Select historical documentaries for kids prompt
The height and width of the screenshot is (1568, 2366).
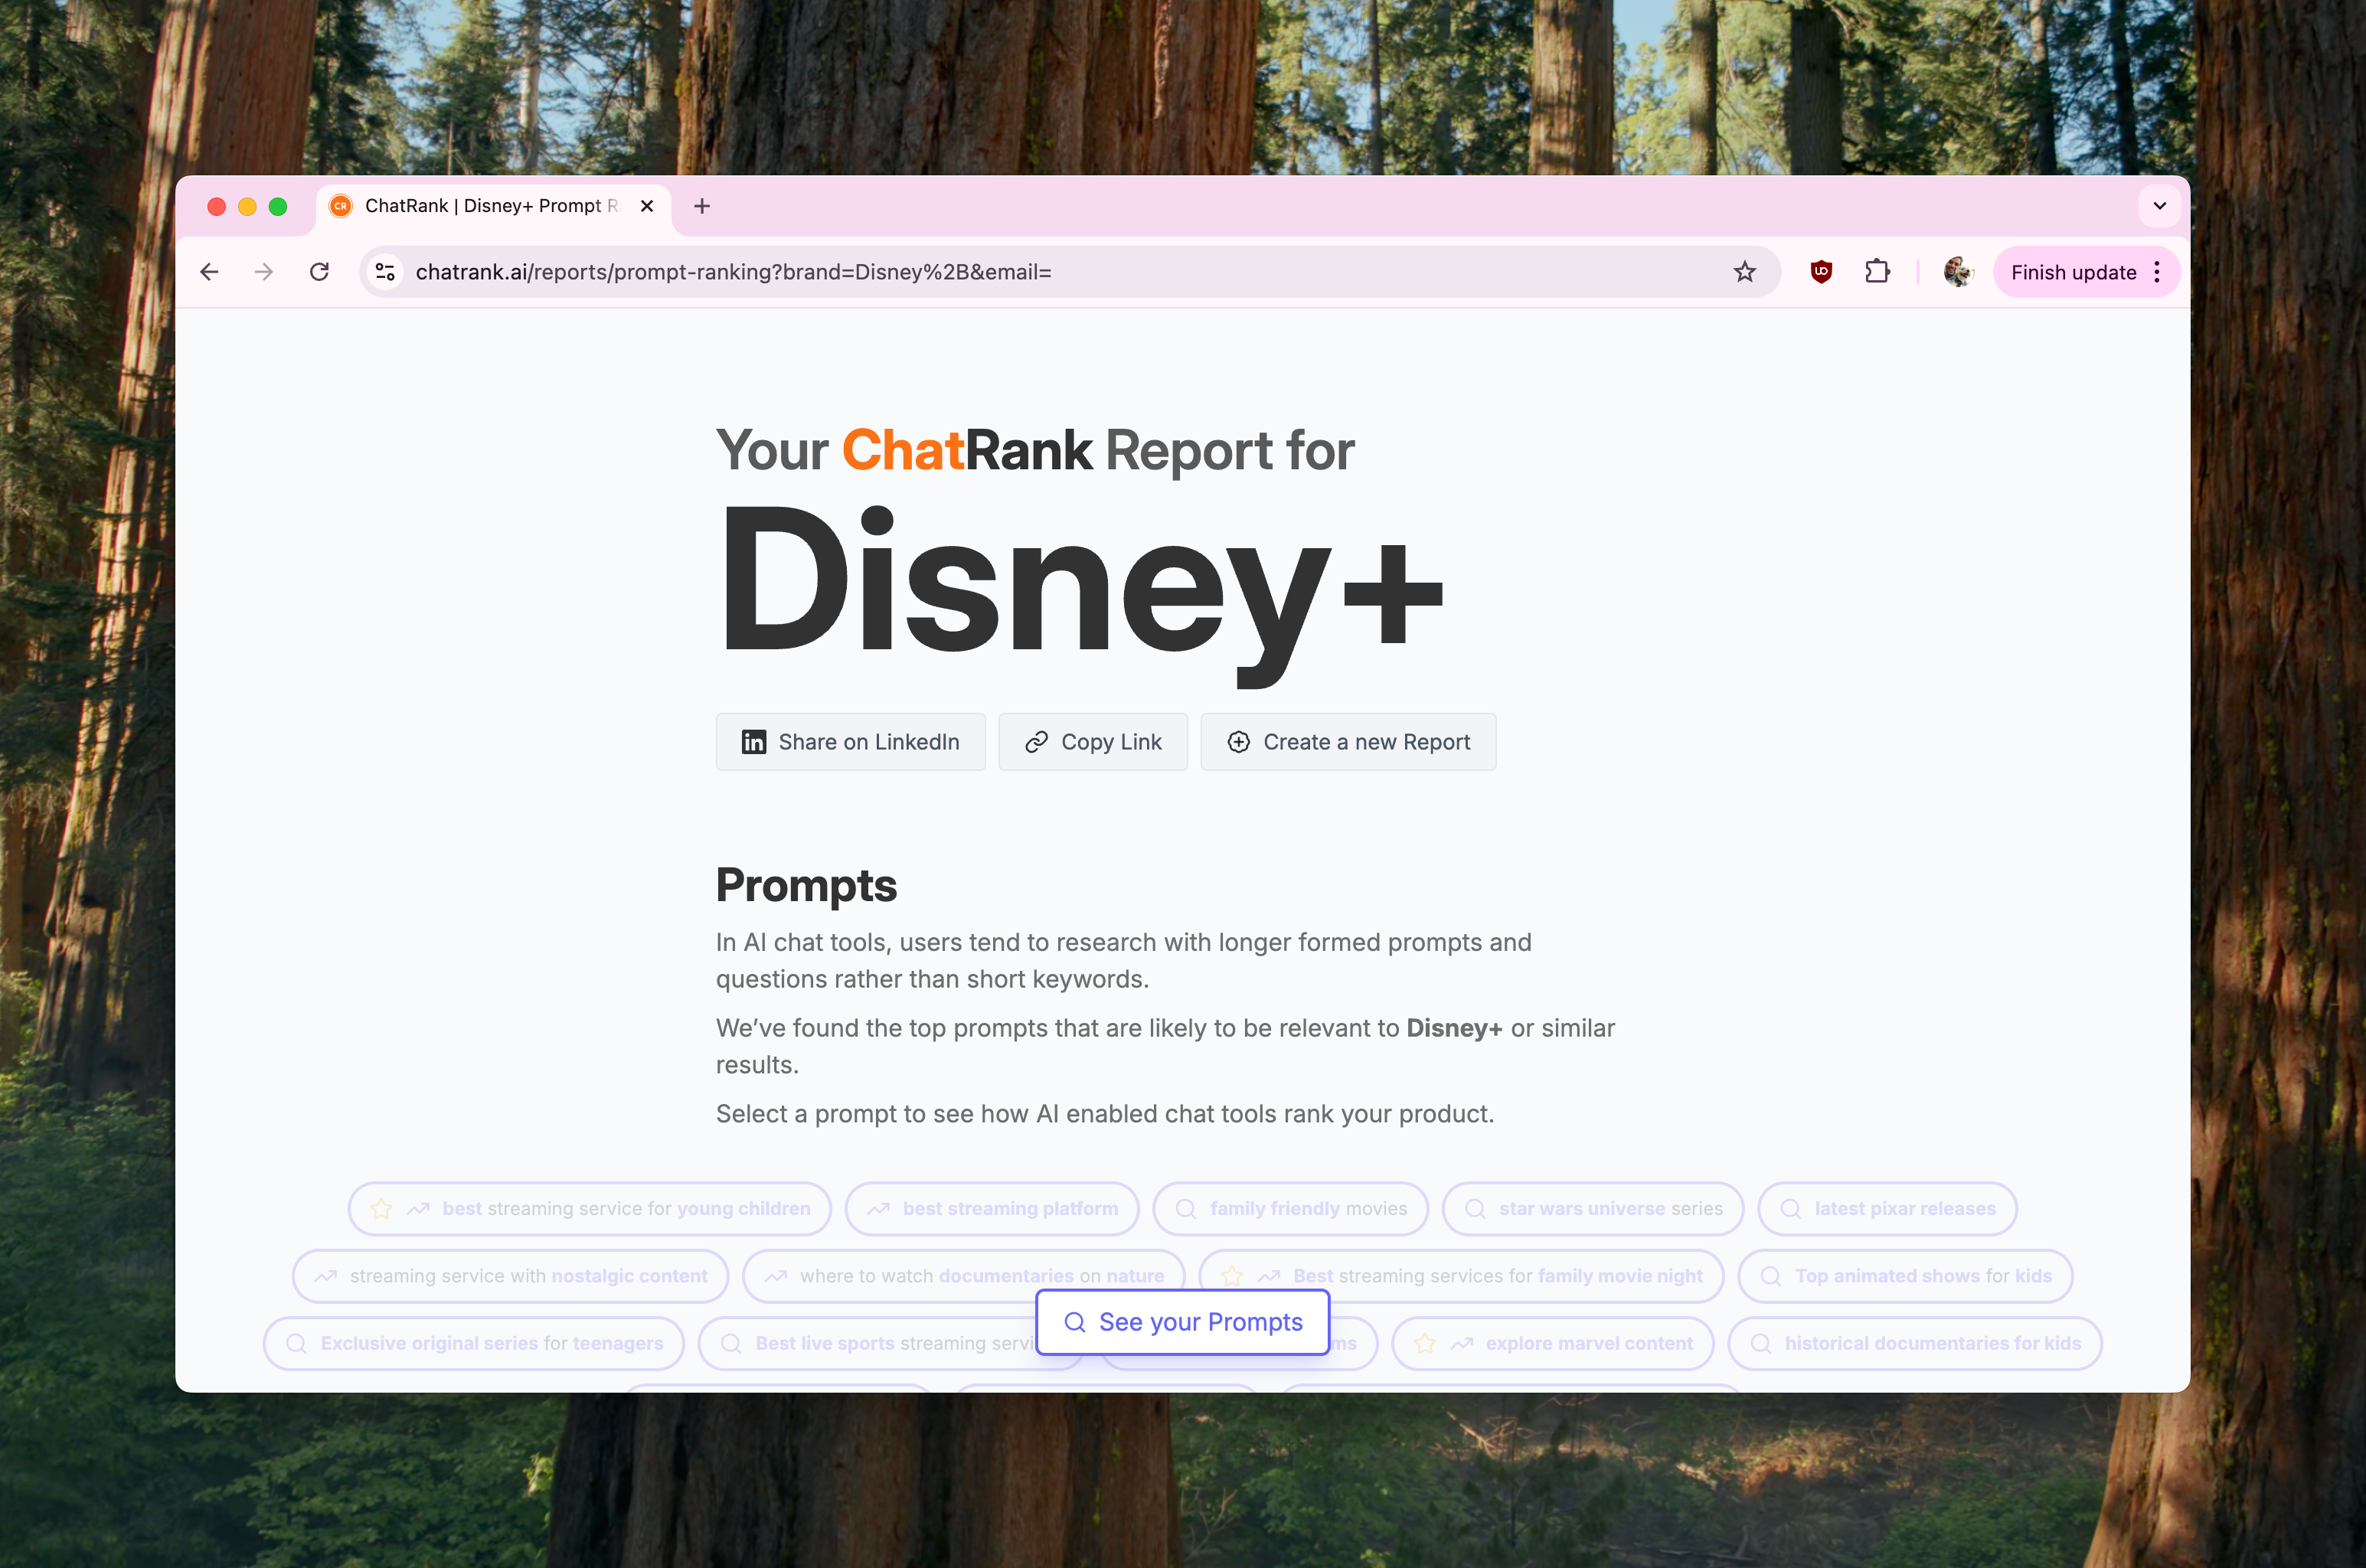click(x=1915, y=1343)
